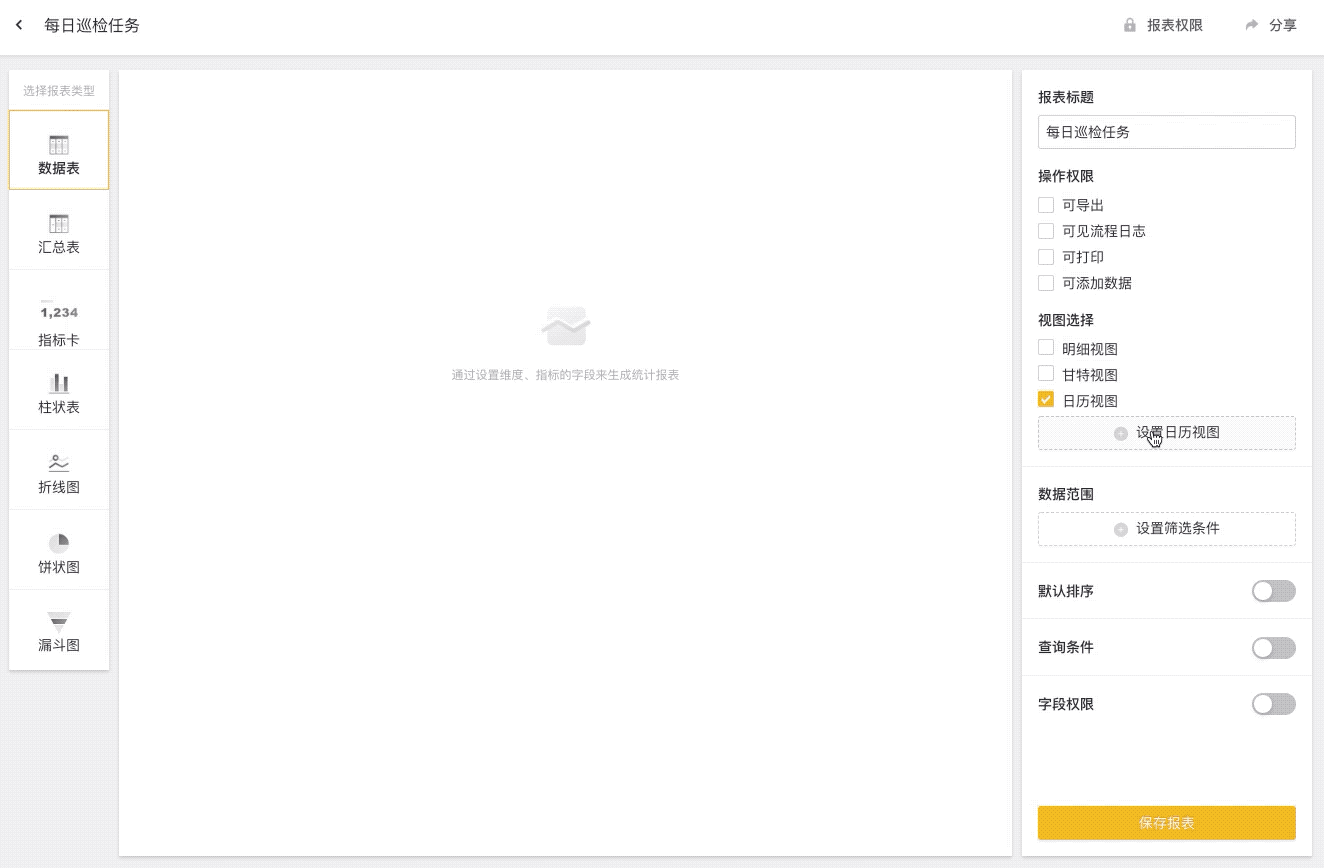Open the 设置日历视图 settings button
Screen dimensions: 1324x868
[x=1167, y=433]
